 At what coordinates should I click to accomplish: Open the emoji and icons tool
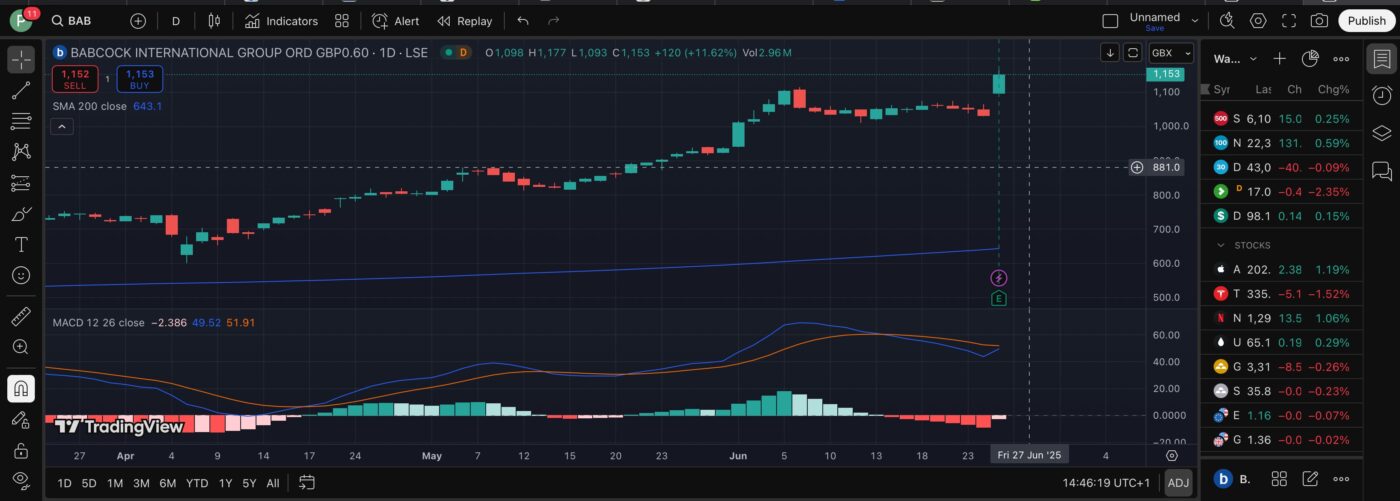coord(21,275)
